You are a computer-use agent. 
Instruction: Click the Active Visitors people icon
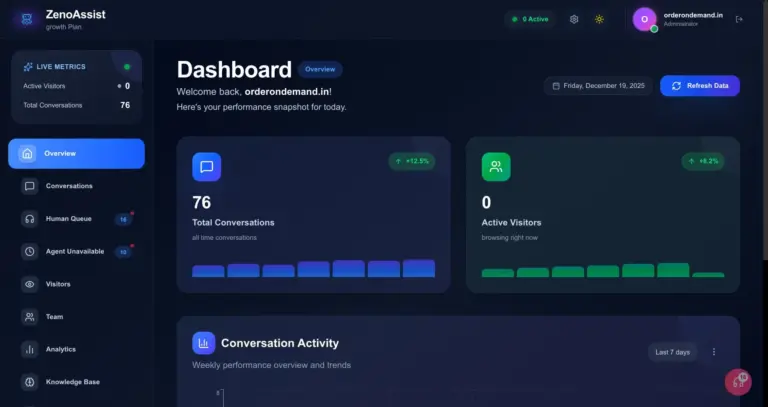click(496, 167)
